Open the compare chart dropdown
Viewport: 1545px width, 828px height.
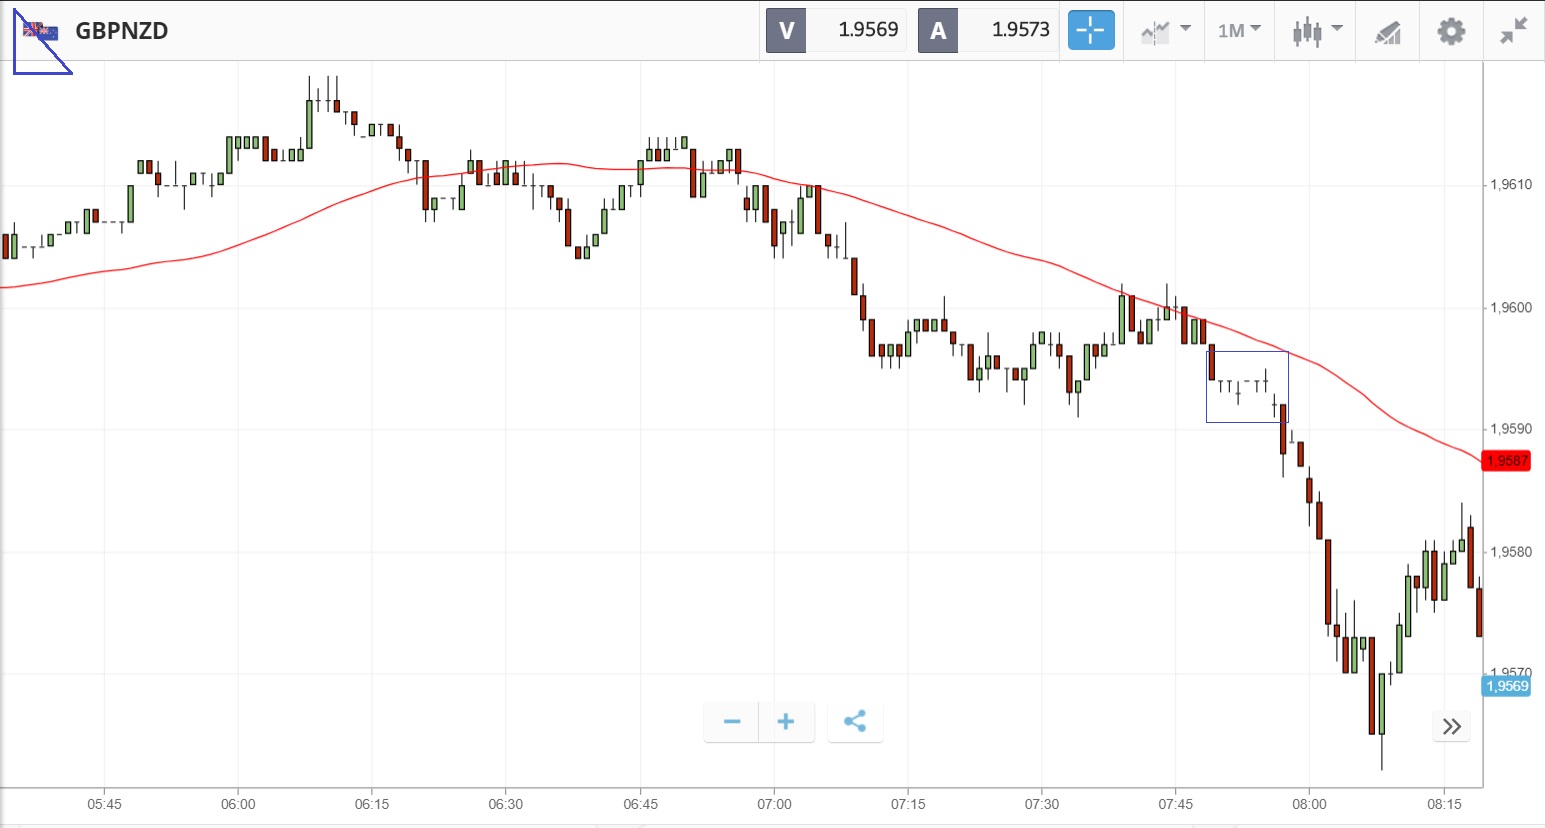coord(1164,30)
